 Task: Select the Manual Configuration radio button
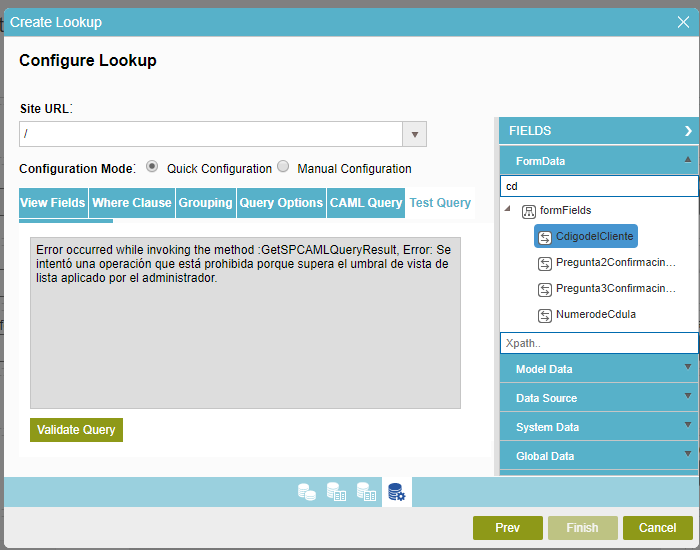point(283,167)
